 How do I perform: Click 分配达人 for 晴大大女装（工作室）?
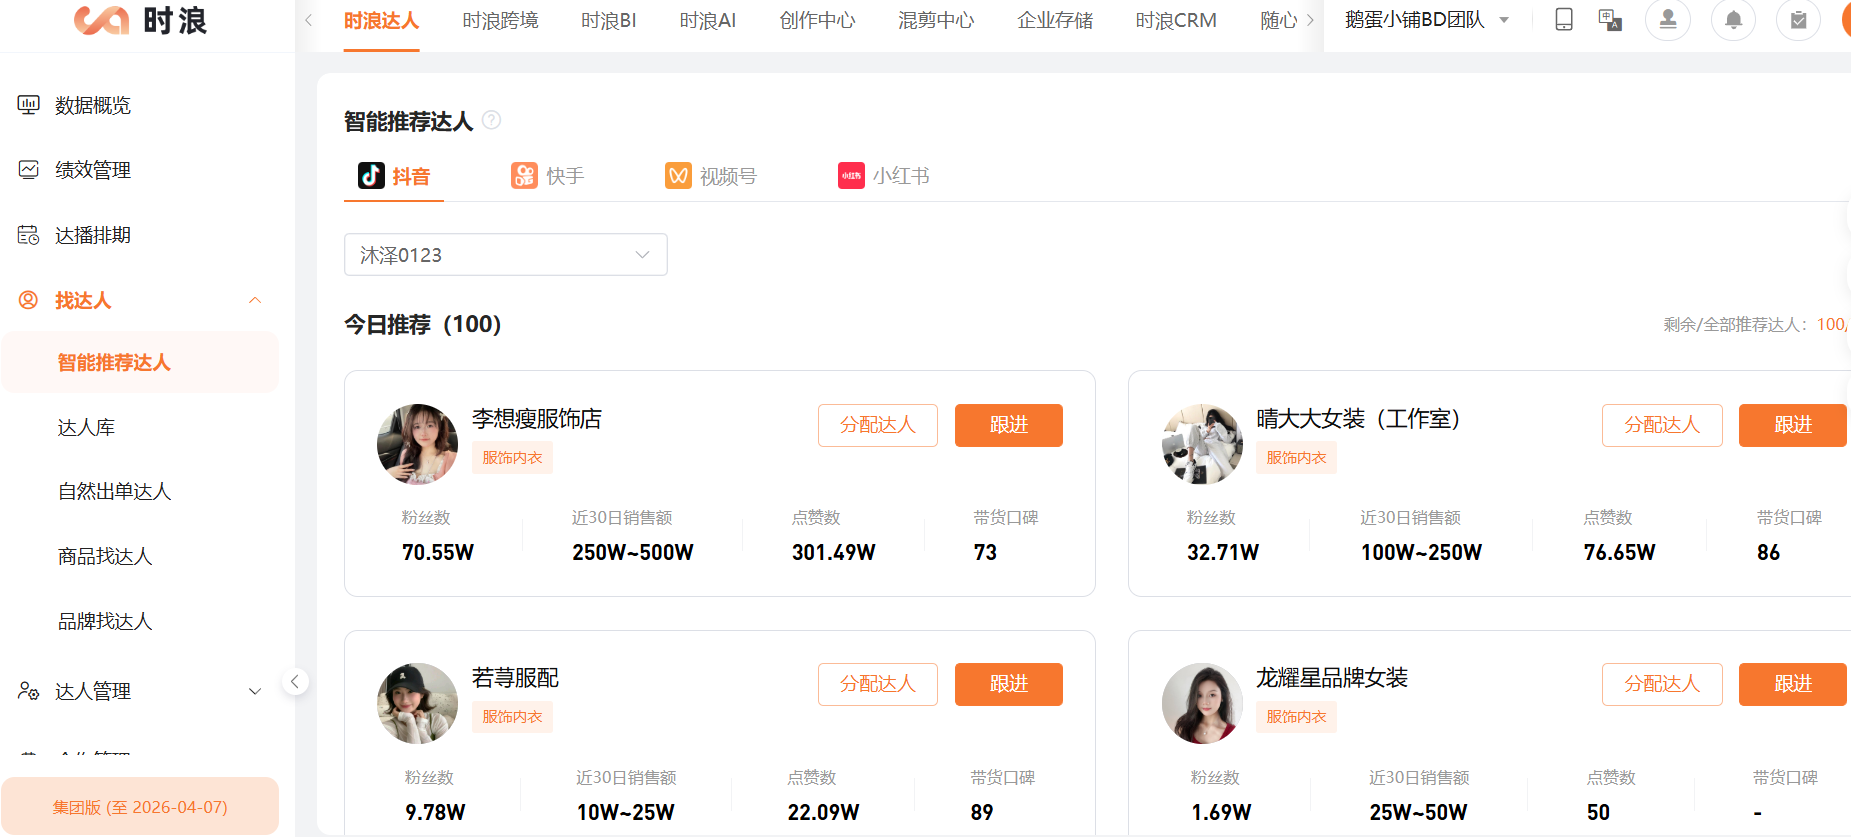[1662, 425]
